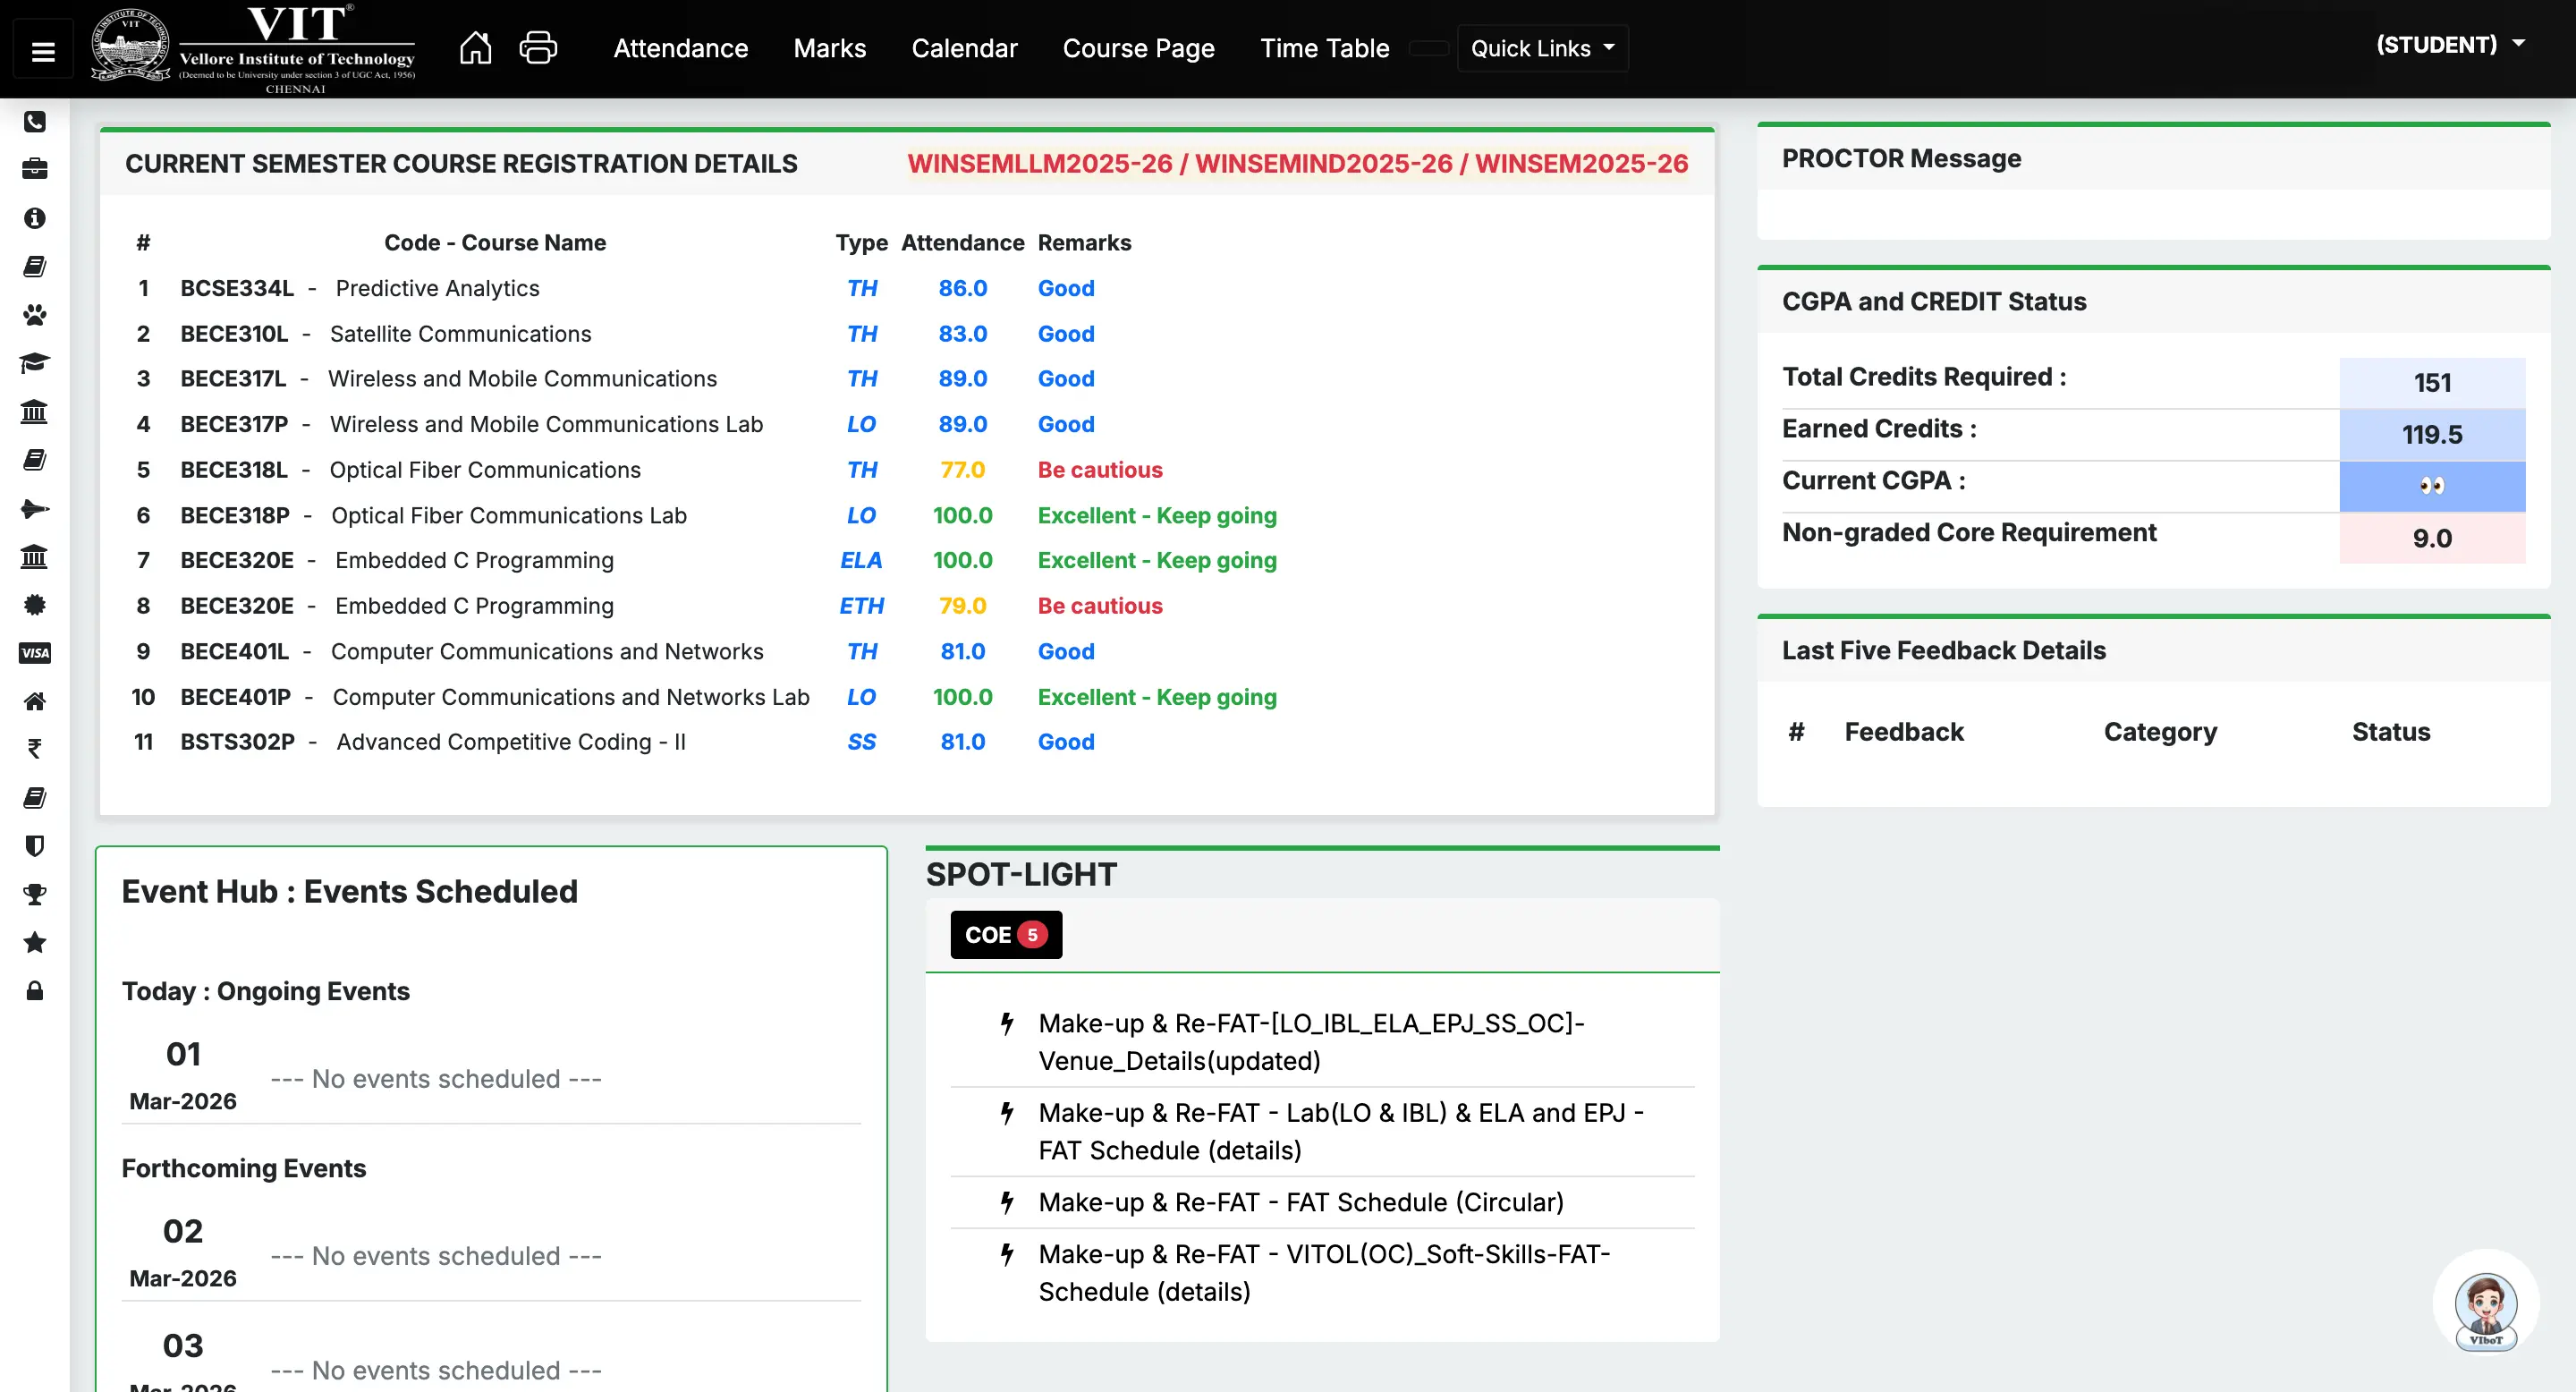Reveal hidden Current CGPA eyes cell
The height and width of the screenshot is (1392, 2576).
(x=2431, y=486)
